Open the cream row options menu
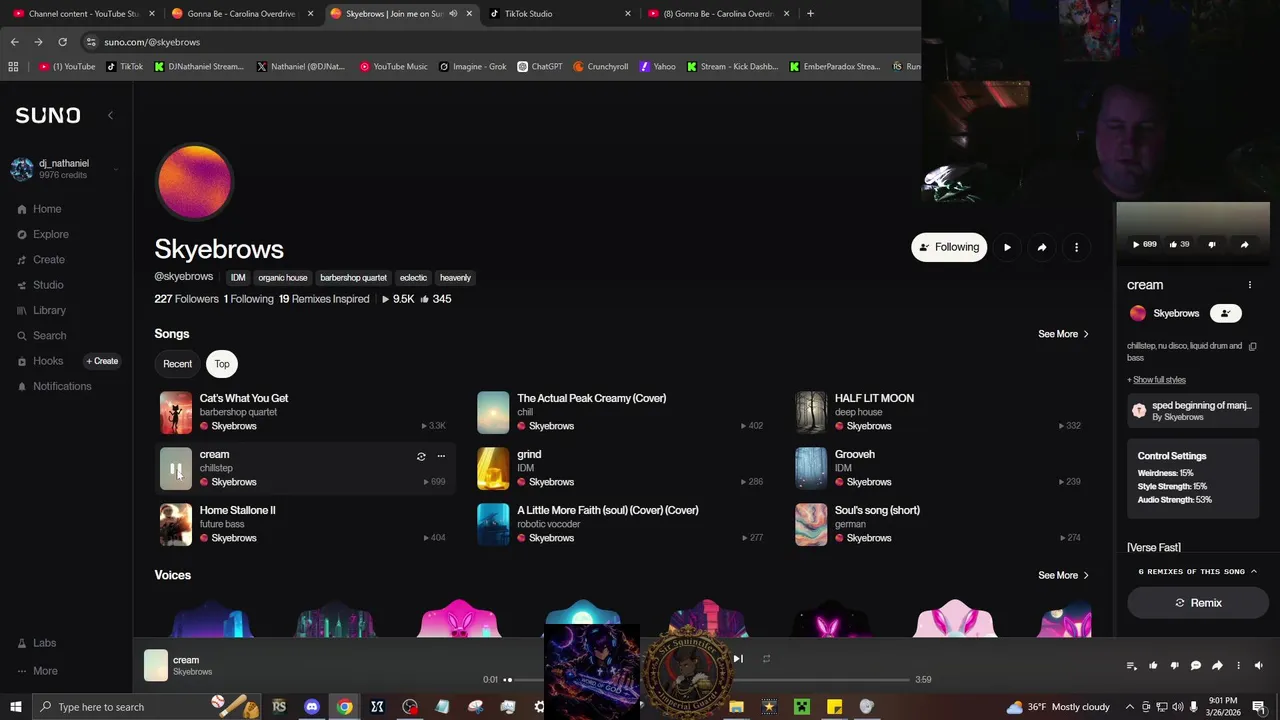Viewport: 1280px width, 720px height. (x=441, y=456)
